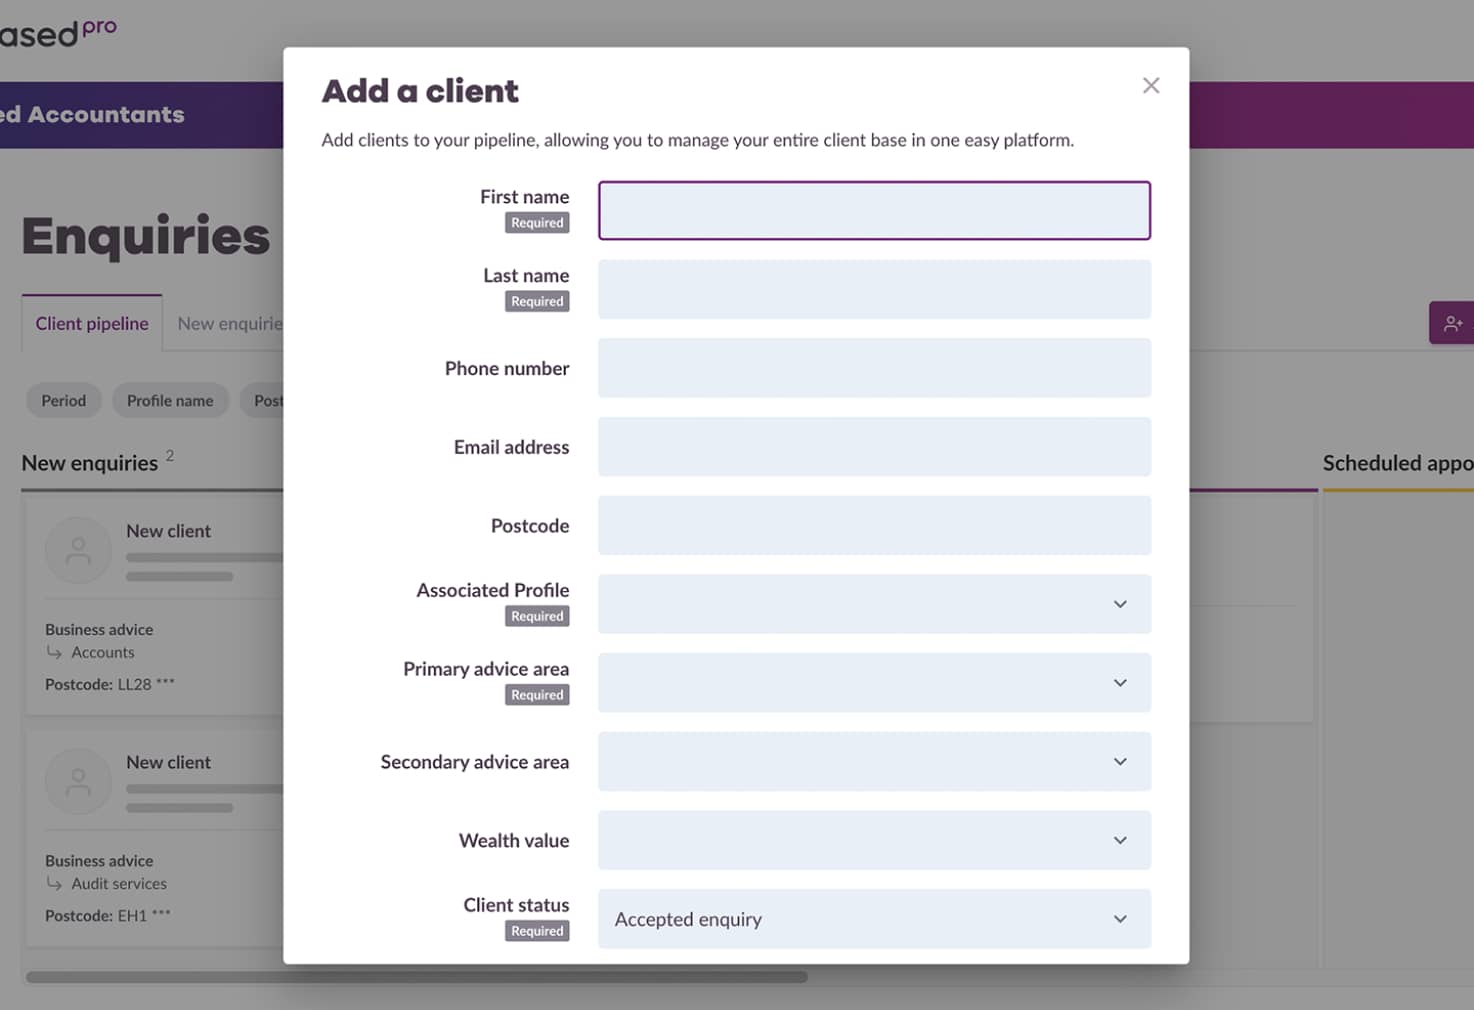The height and width of the screenshot is (1010, 1474).
Task: Click the add-client person icon button
Action: click(x=1452, y=323)
